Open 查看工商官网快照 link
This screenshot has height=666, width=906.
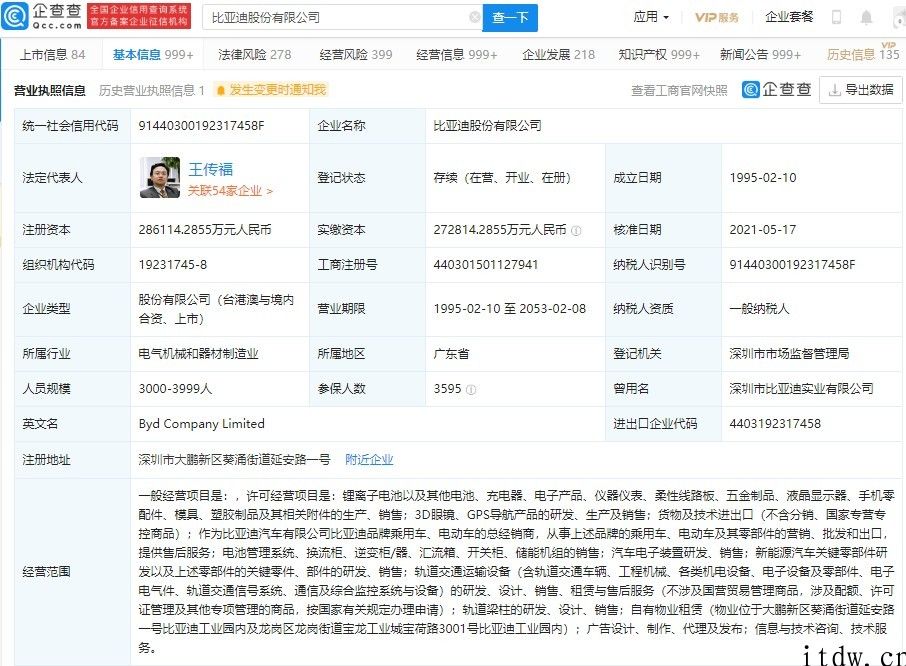tap(679, 91)
